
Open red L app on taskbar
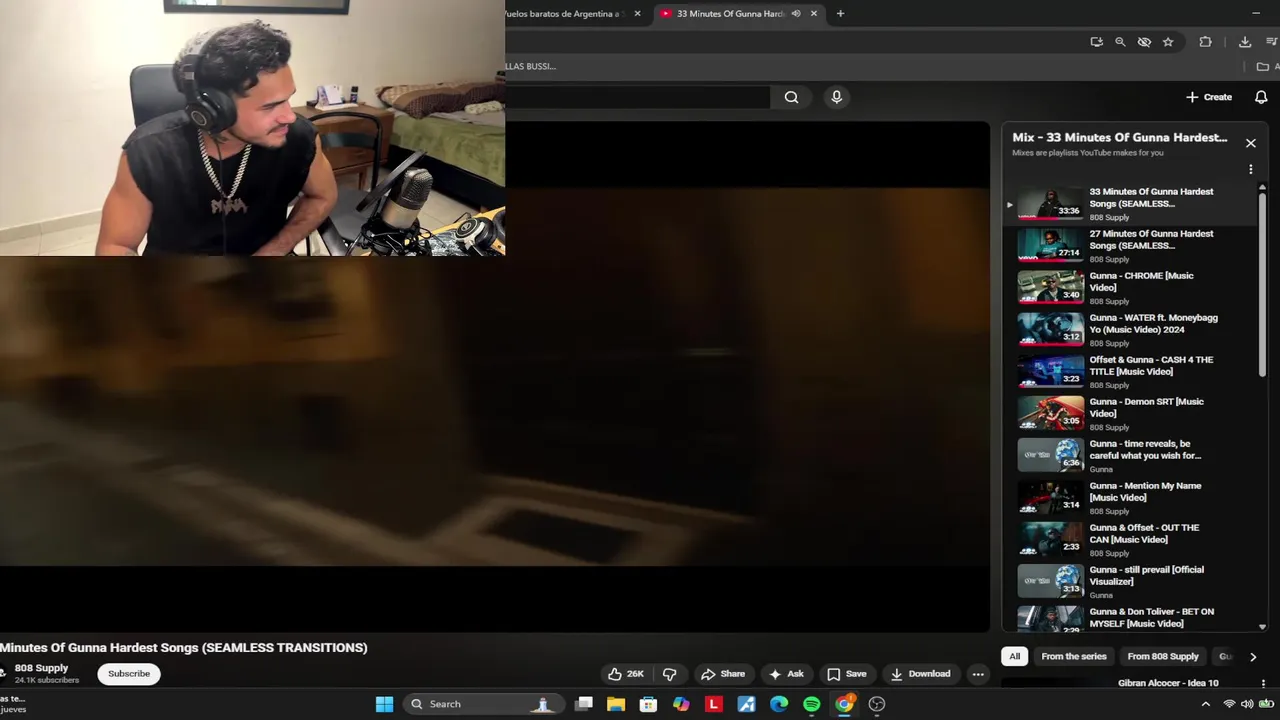[713, 704]
